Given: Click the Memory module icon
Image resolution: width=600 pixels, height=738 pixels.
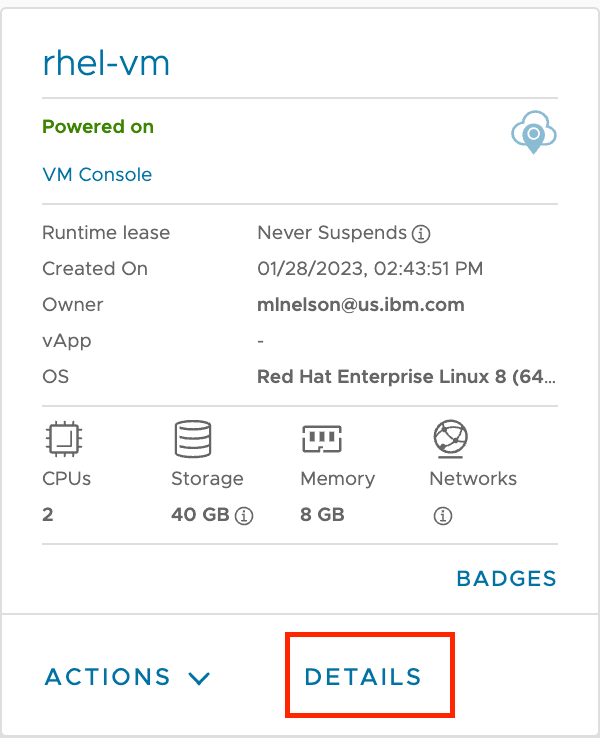Looking at the screenshot, I should (322, 438).
